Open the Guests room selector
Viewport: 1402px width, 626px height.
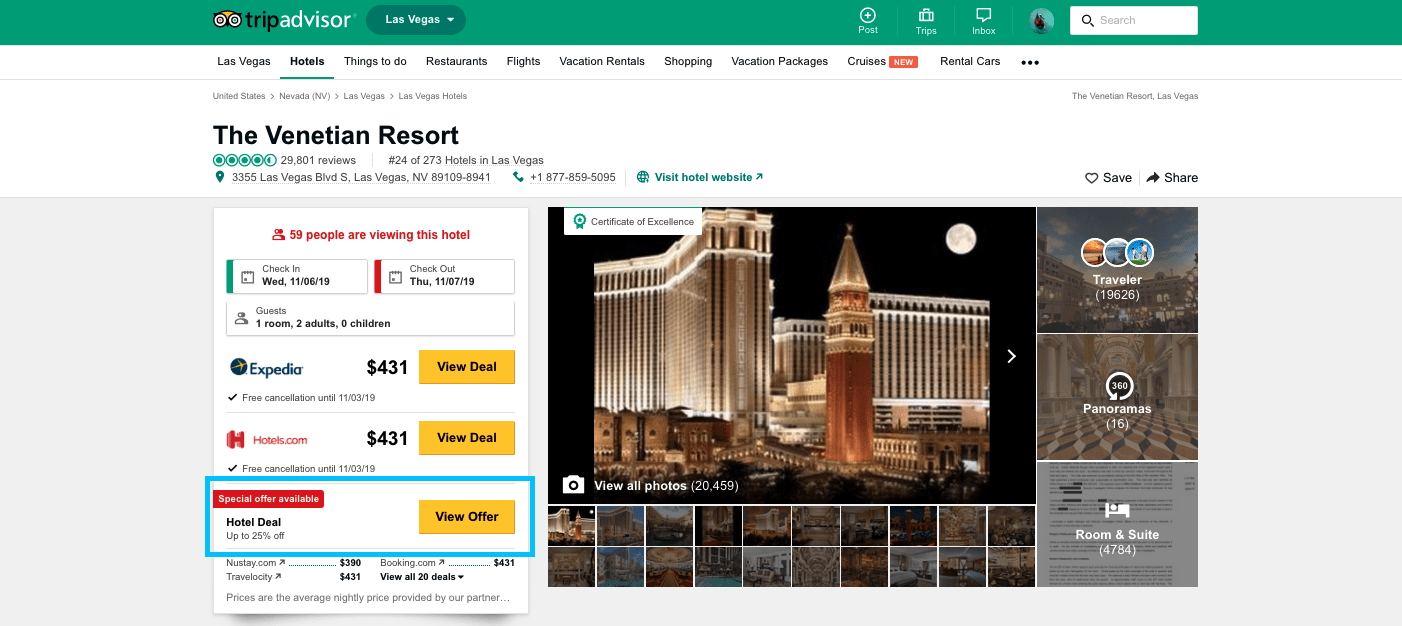point(371,318)
